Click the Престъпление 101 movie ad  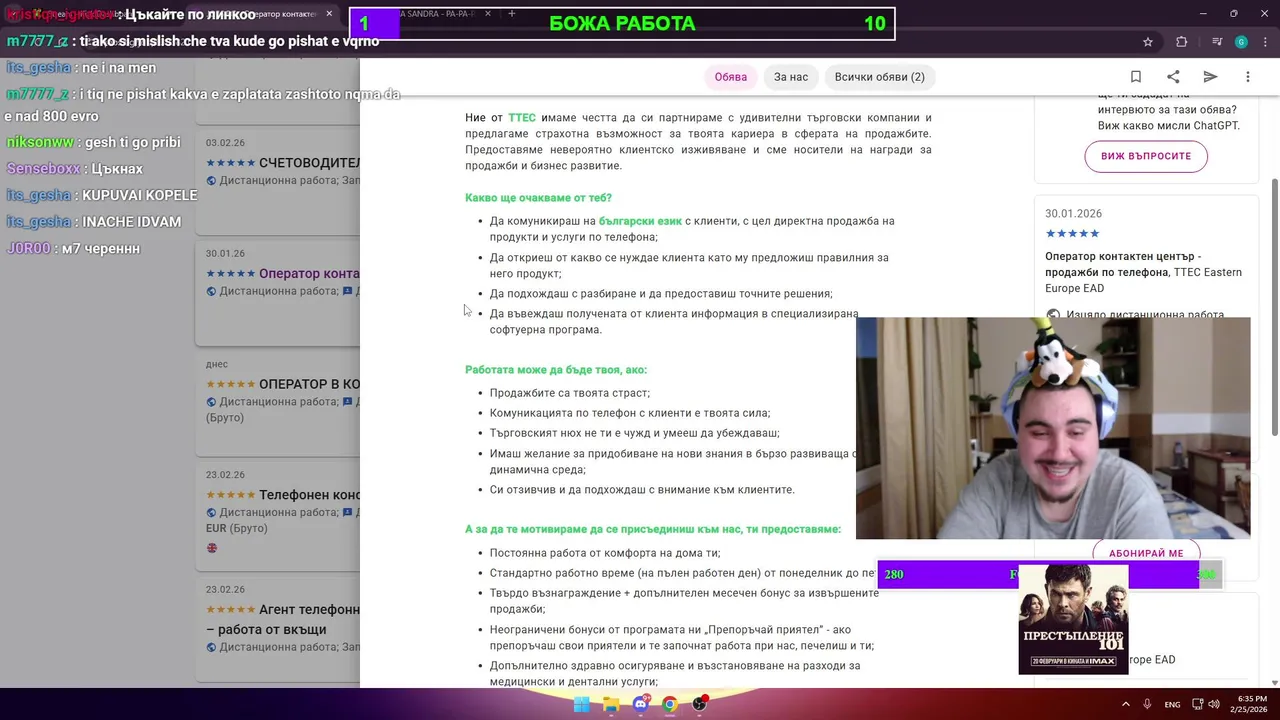click(1073, 619)
